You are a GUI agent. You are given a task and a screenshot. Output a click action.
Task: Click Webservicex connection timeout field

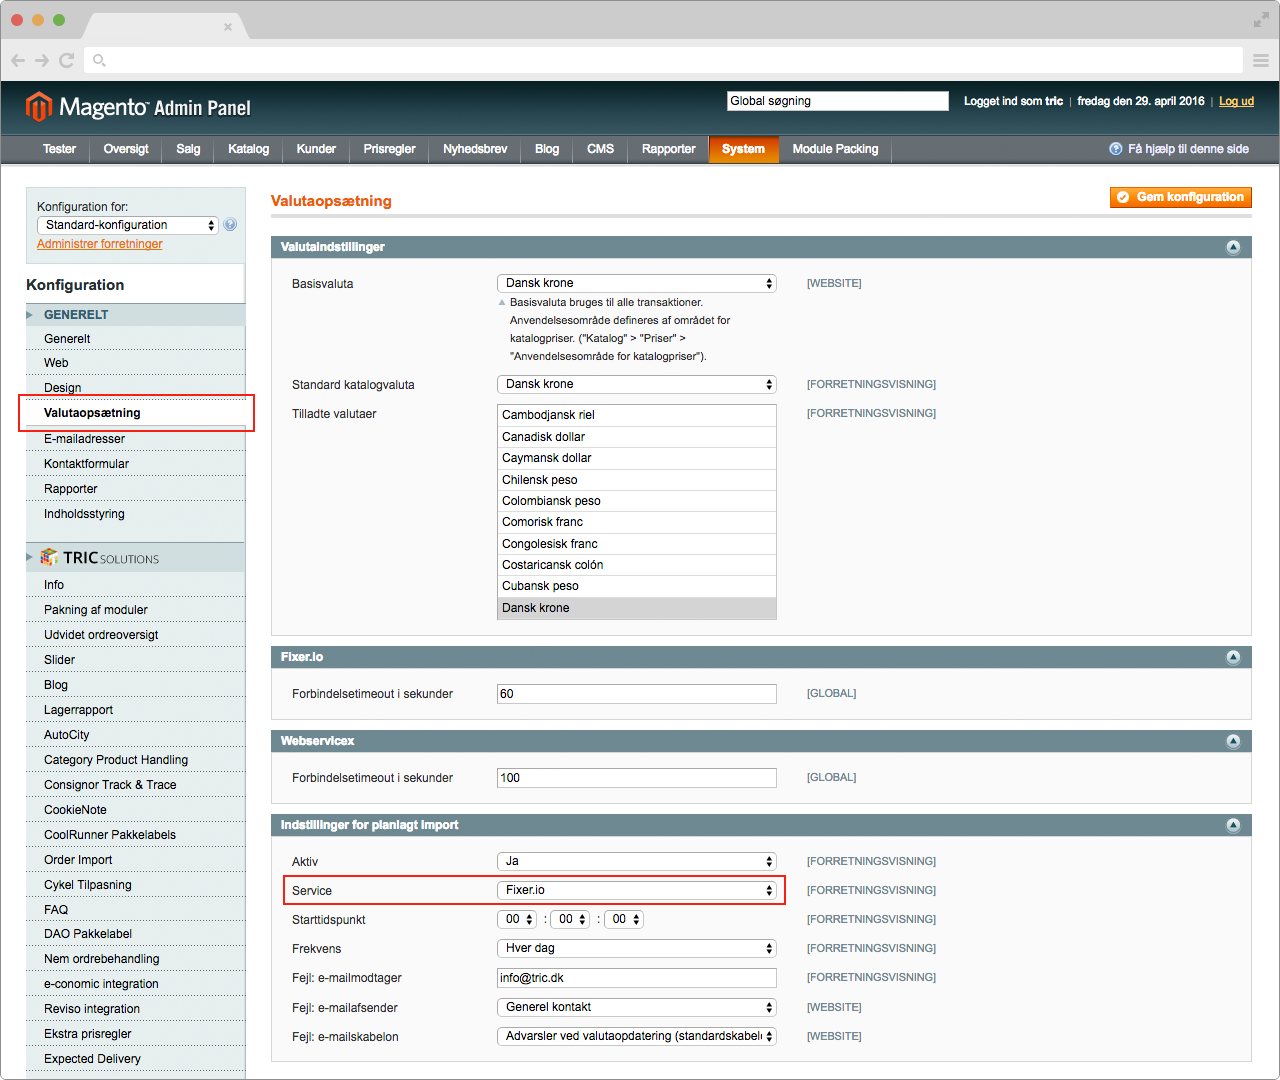[637, 778]
